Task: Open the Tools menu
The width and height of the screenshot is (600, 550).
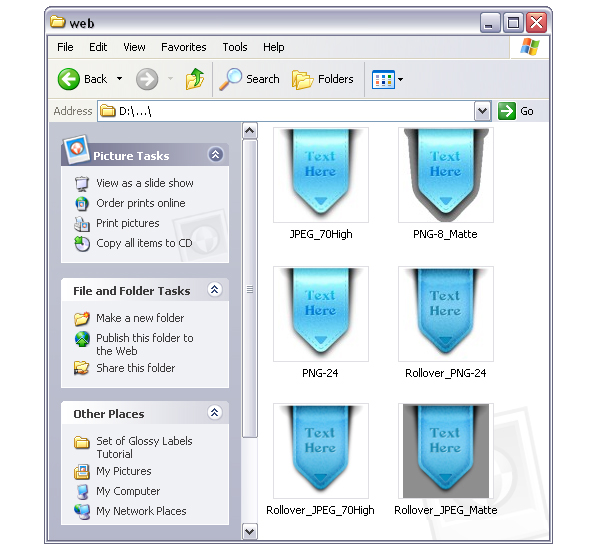Action: click(235, 47)
